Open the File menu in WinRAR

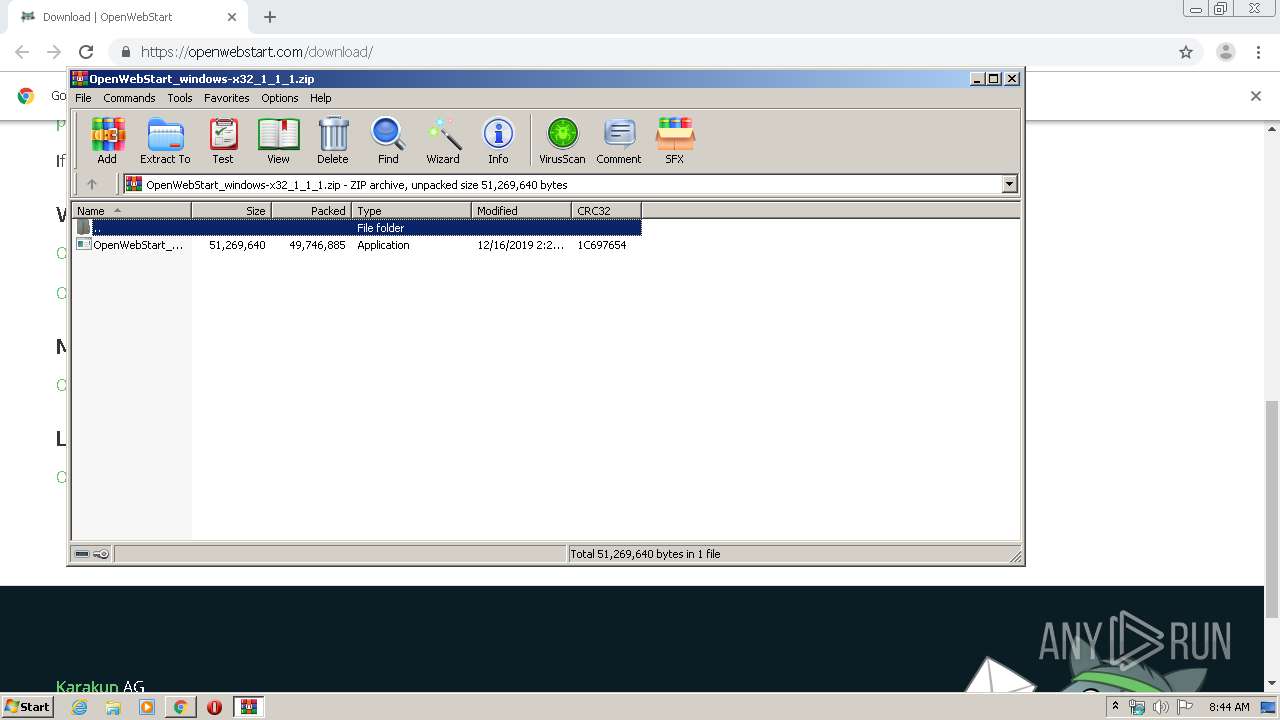pos(83,98)
